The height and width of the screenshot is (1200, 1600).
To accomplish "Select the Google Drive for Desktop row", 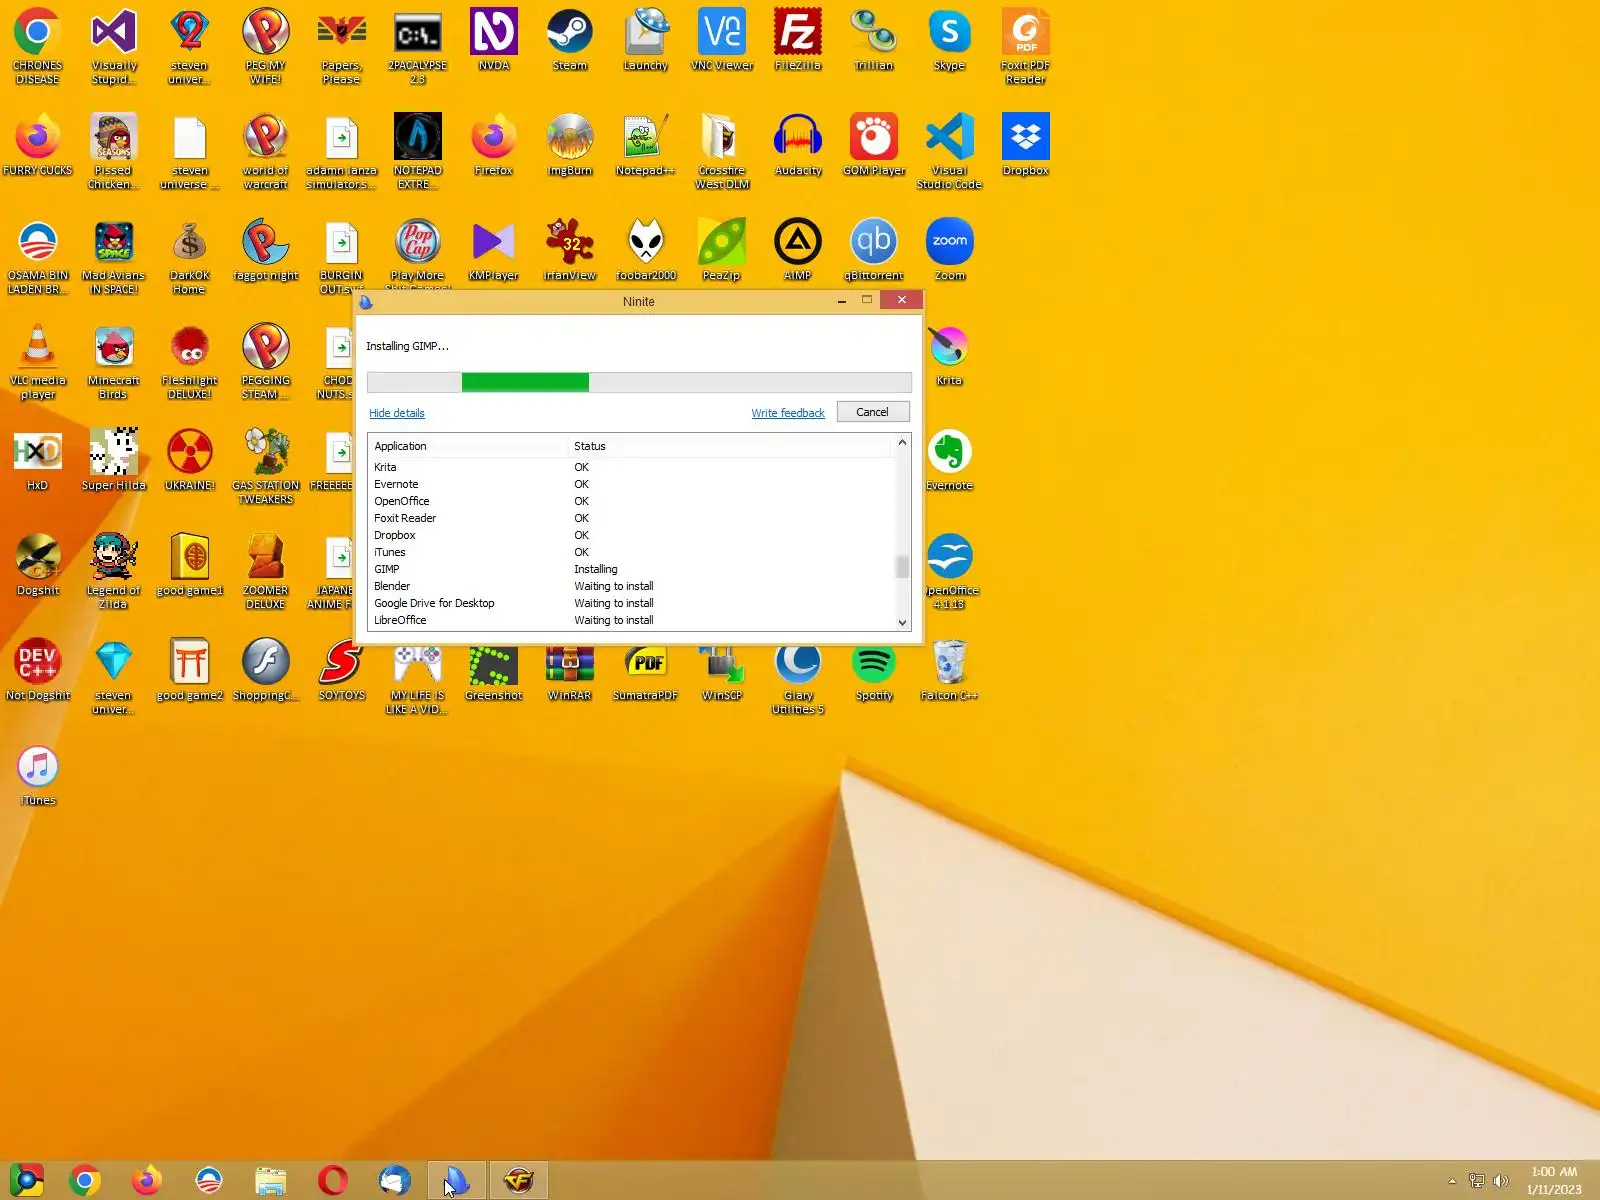I will tap(631, 603).
